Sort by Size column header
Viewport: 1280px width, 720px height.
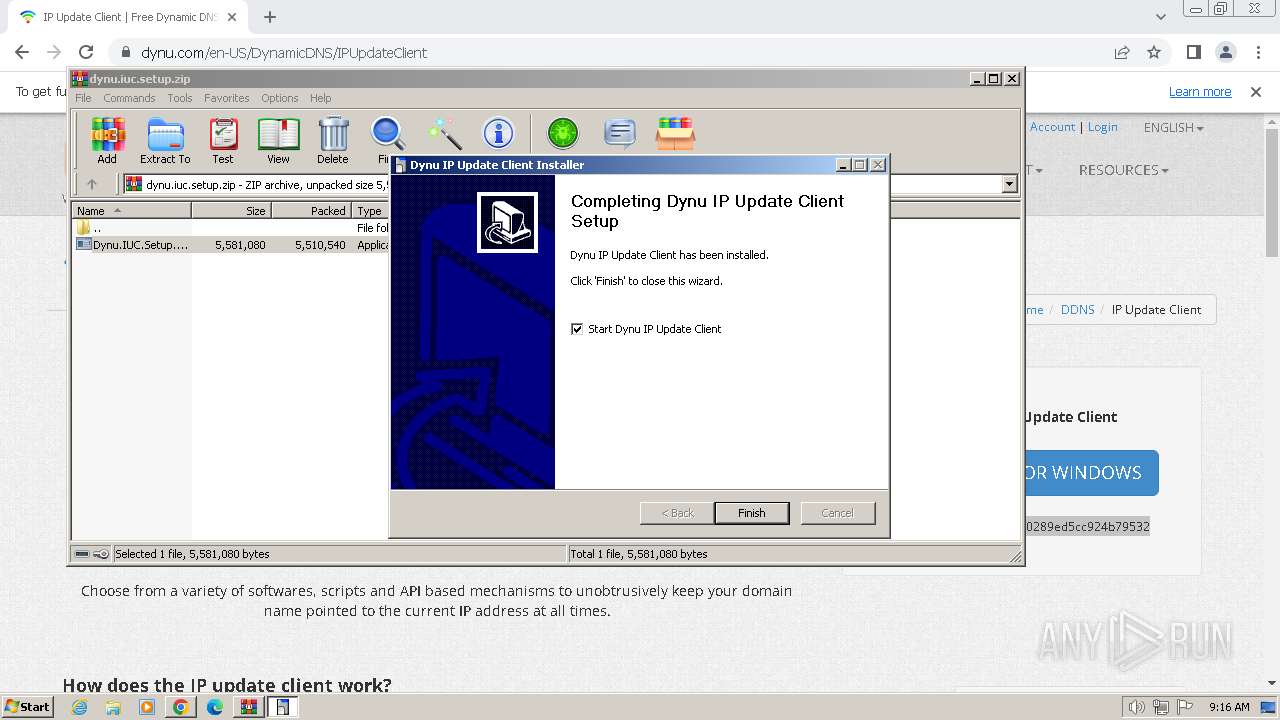[231, 211]
